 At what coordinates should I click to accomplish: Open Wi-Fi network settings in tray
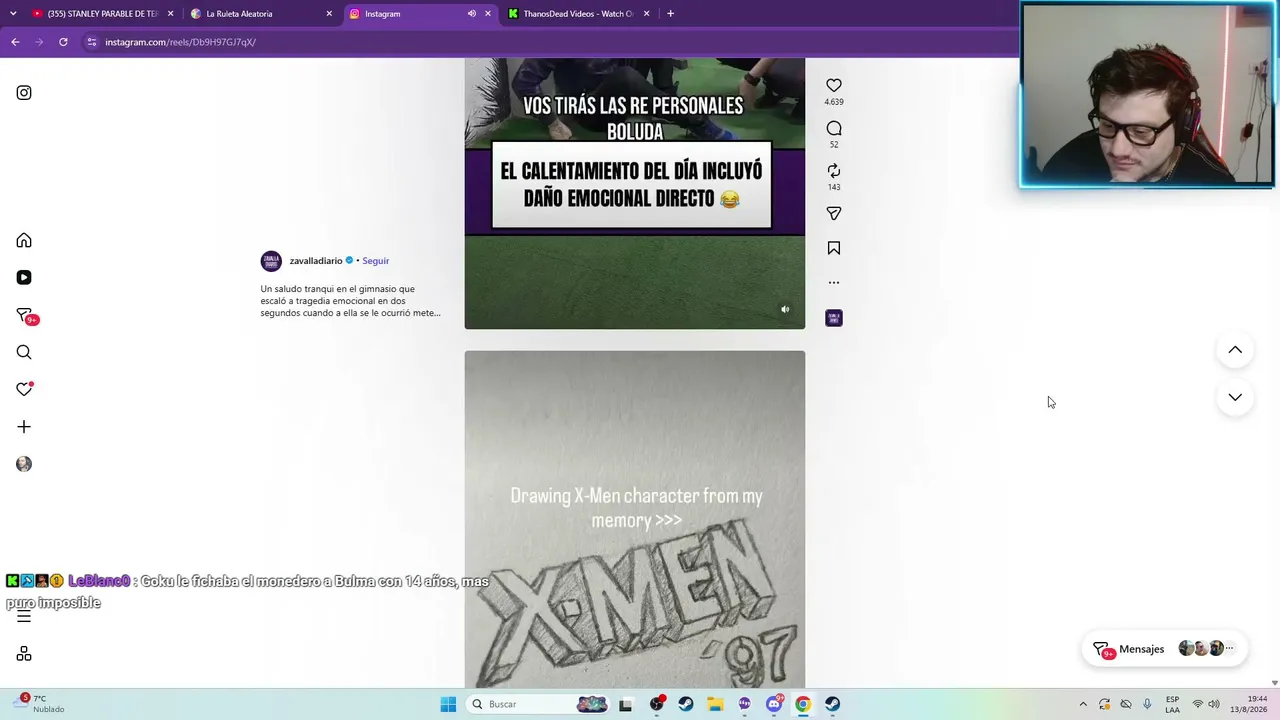click(1197, 704)
